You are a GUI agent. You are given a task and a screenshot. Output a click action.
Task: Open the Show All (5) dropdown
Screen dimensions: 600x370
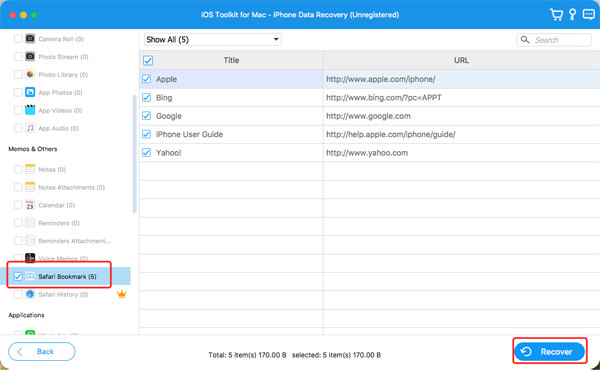[213, 39]
